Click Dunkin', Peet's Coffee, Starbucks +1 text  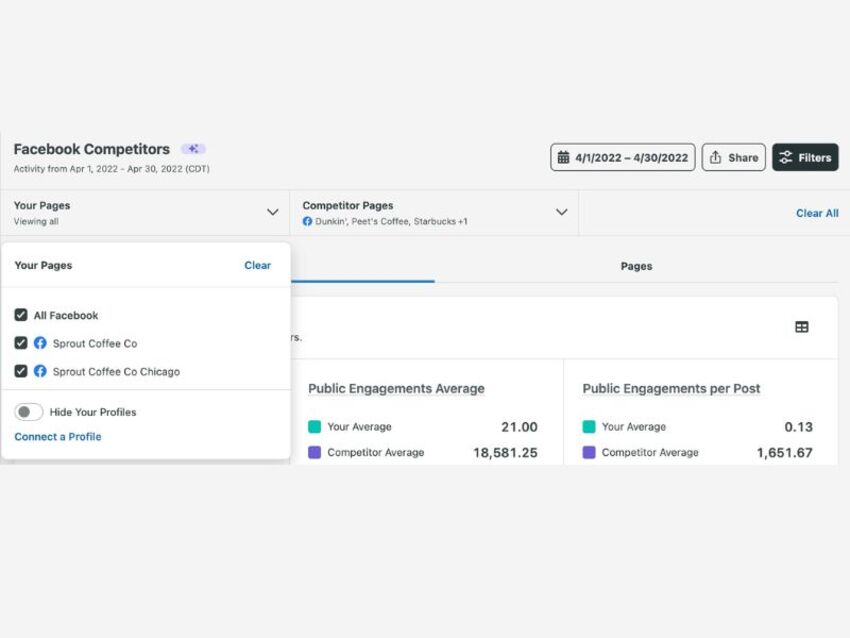(x=391, y=221)
